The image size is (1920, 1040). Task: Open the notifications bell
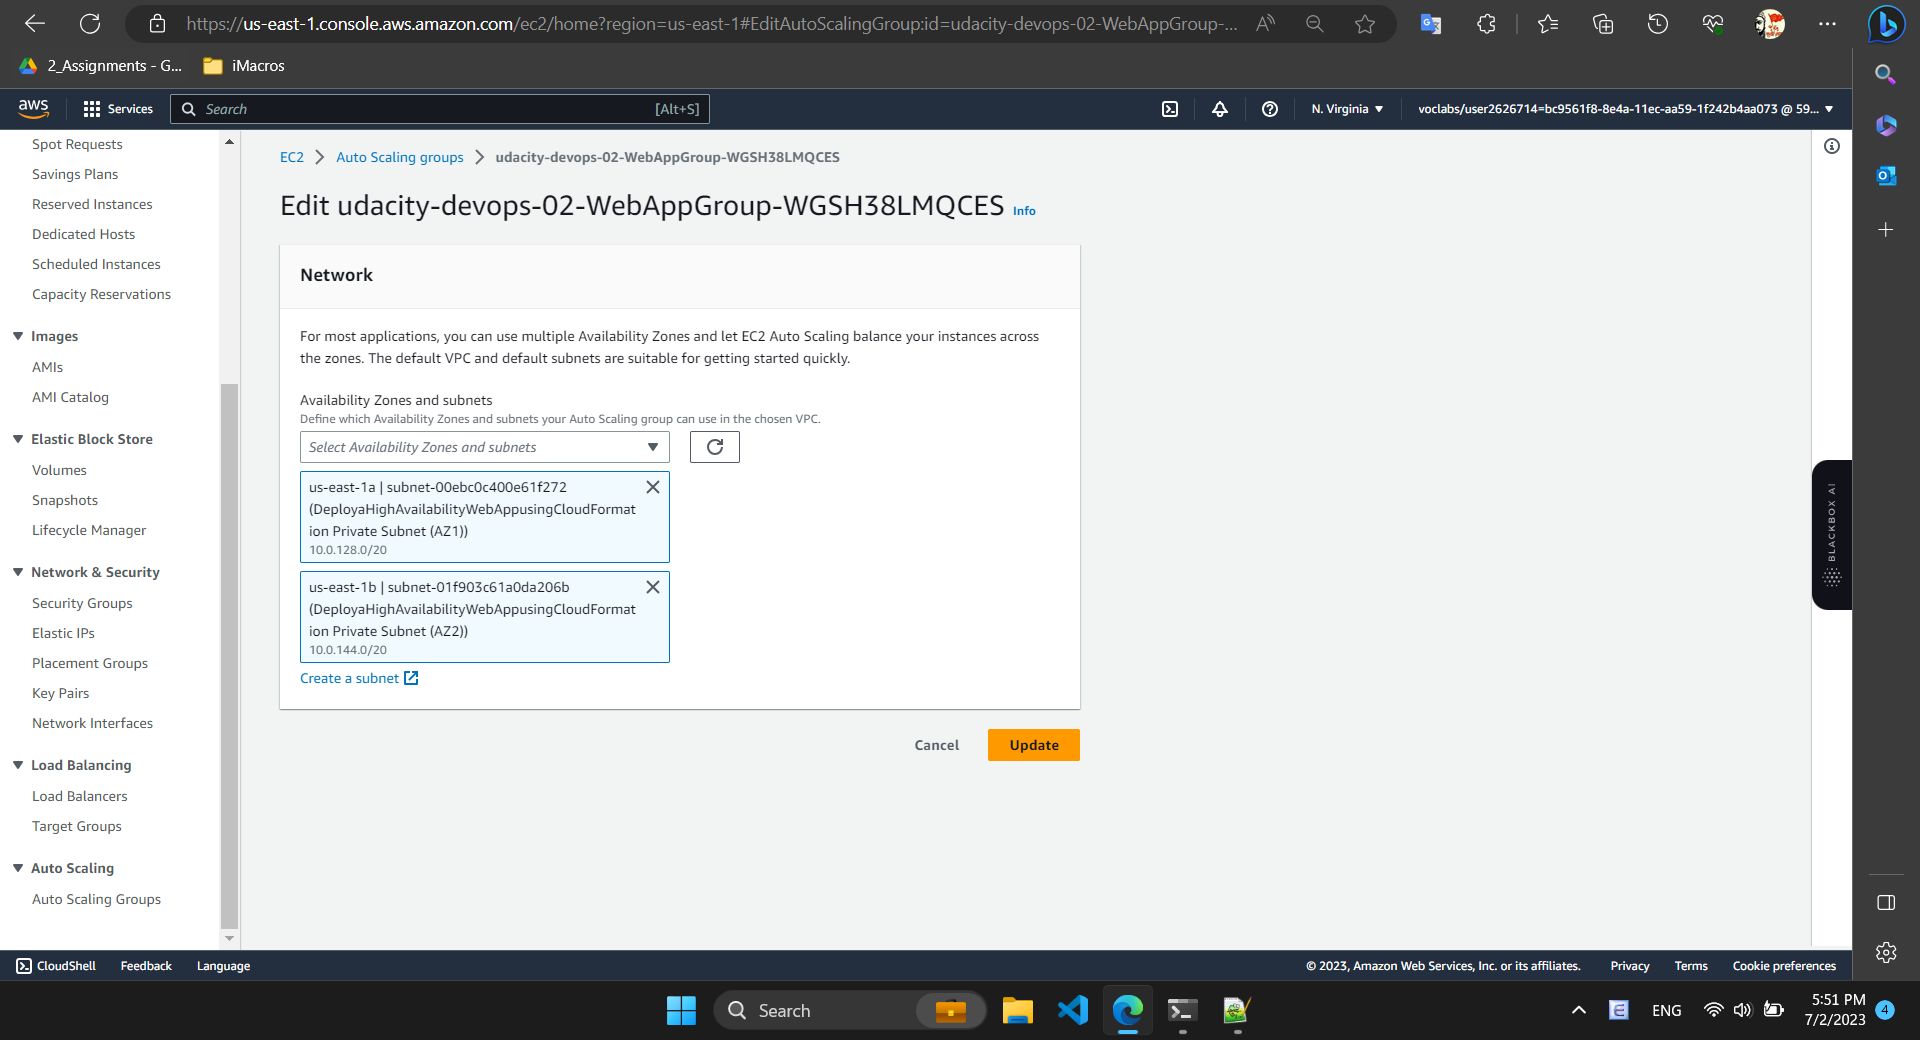point(1219,109)
